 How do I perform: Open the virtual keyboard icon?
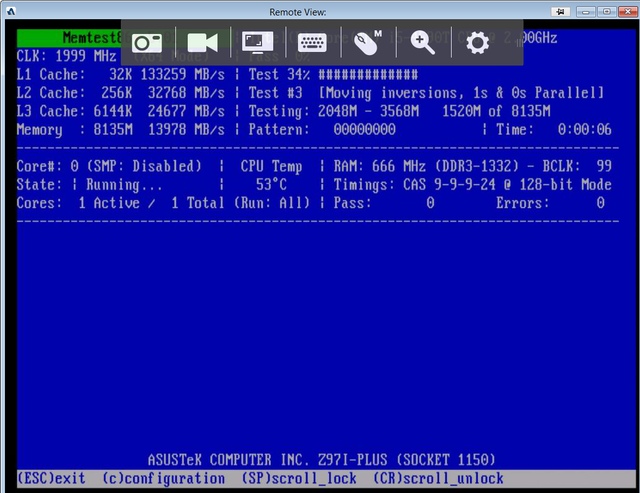tap(312, 42)
